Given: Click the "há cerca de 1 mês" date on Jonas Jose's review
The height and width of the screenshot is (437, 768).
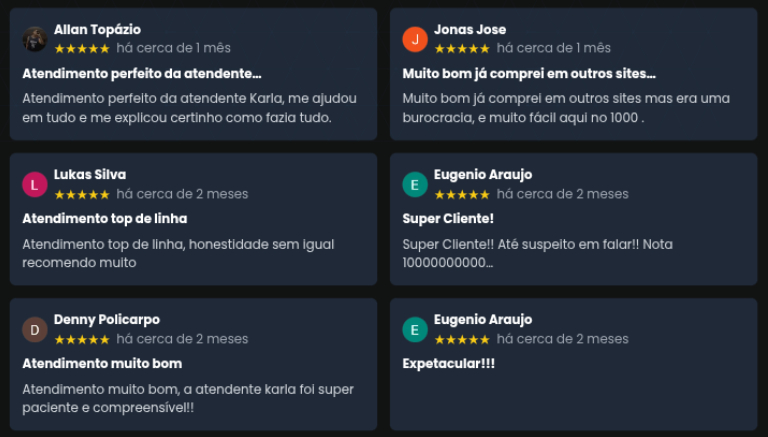Looking at the screenshot, I should tap(553, 48).
